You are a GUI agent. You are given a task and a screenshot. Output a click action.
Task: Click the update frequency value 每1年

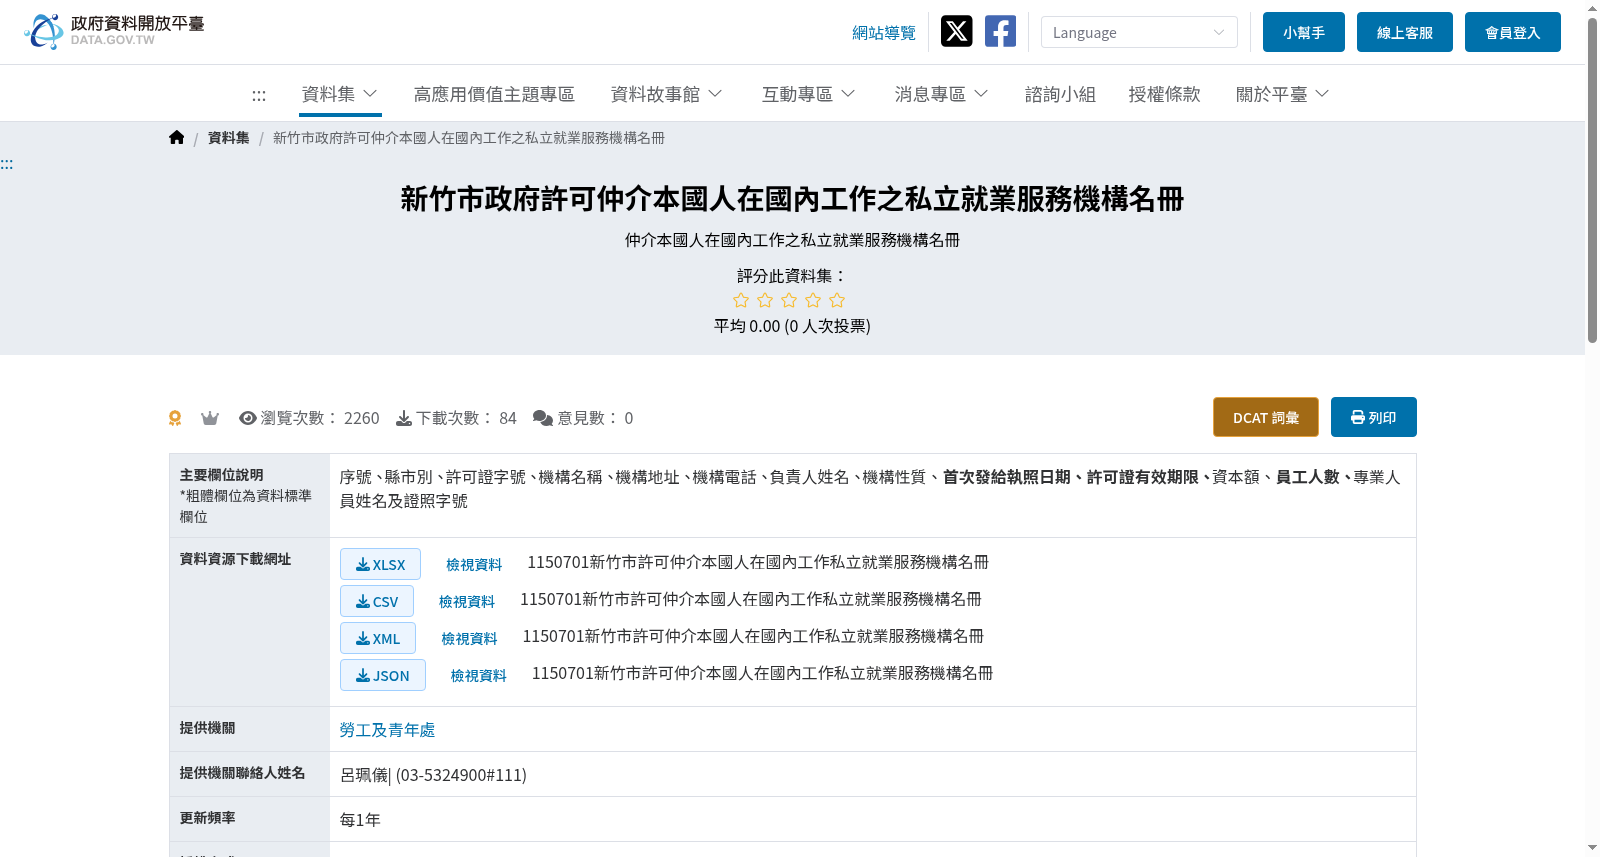click(360, 820)
